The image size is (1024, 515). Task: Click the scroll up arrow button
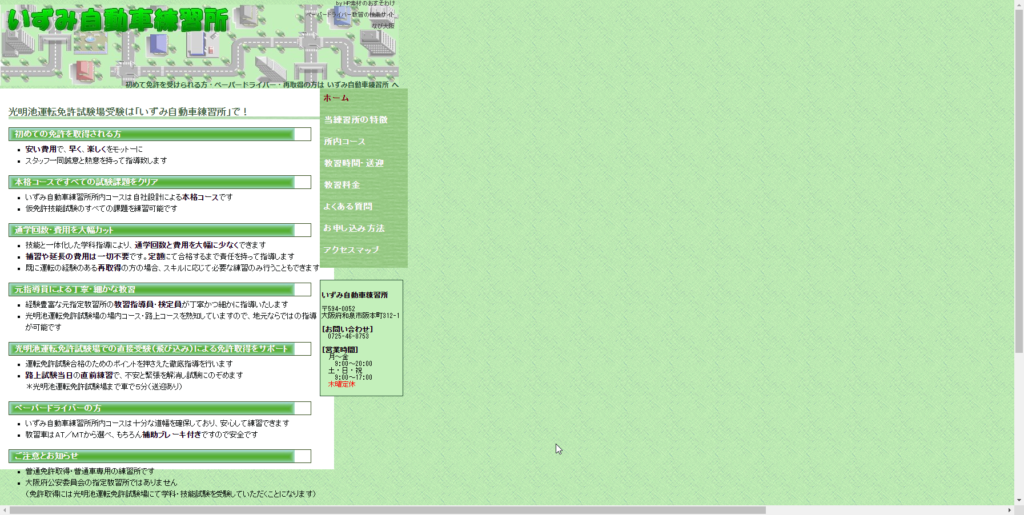pos(1018,5)
